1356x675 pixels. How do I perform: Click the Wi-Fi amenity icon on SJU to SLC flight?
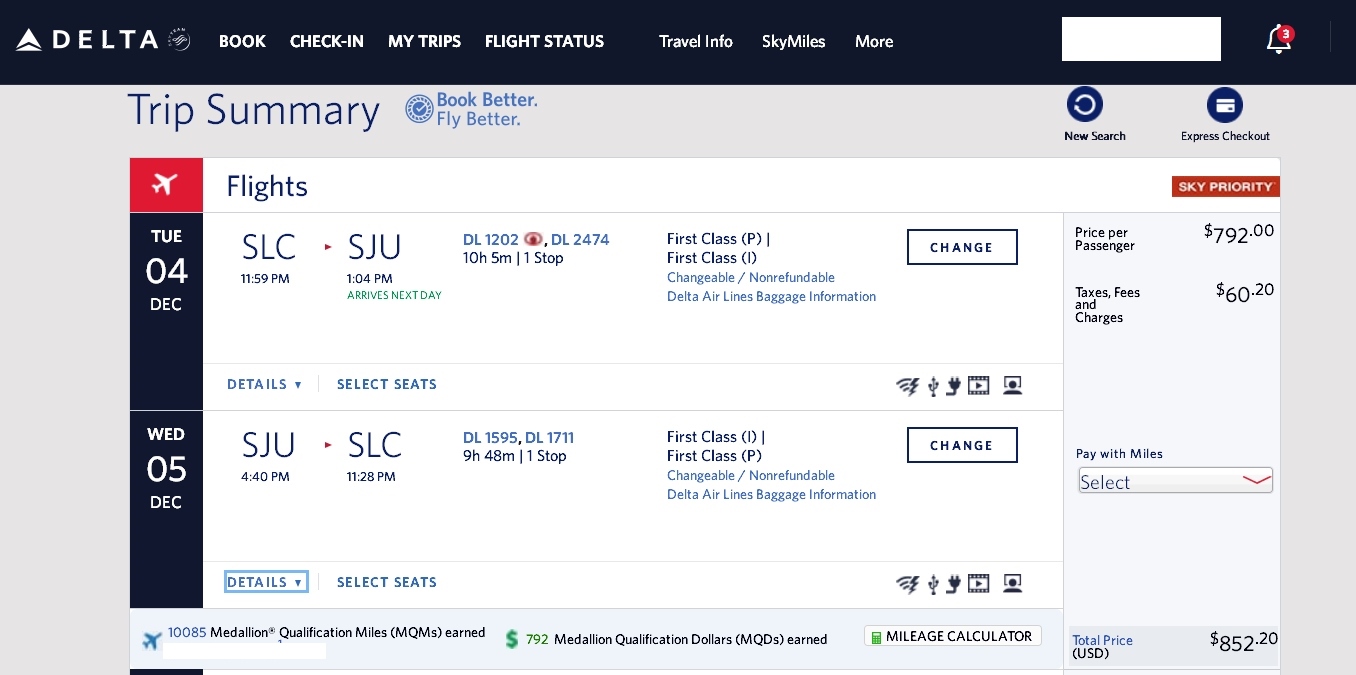[x=907, y=583]
